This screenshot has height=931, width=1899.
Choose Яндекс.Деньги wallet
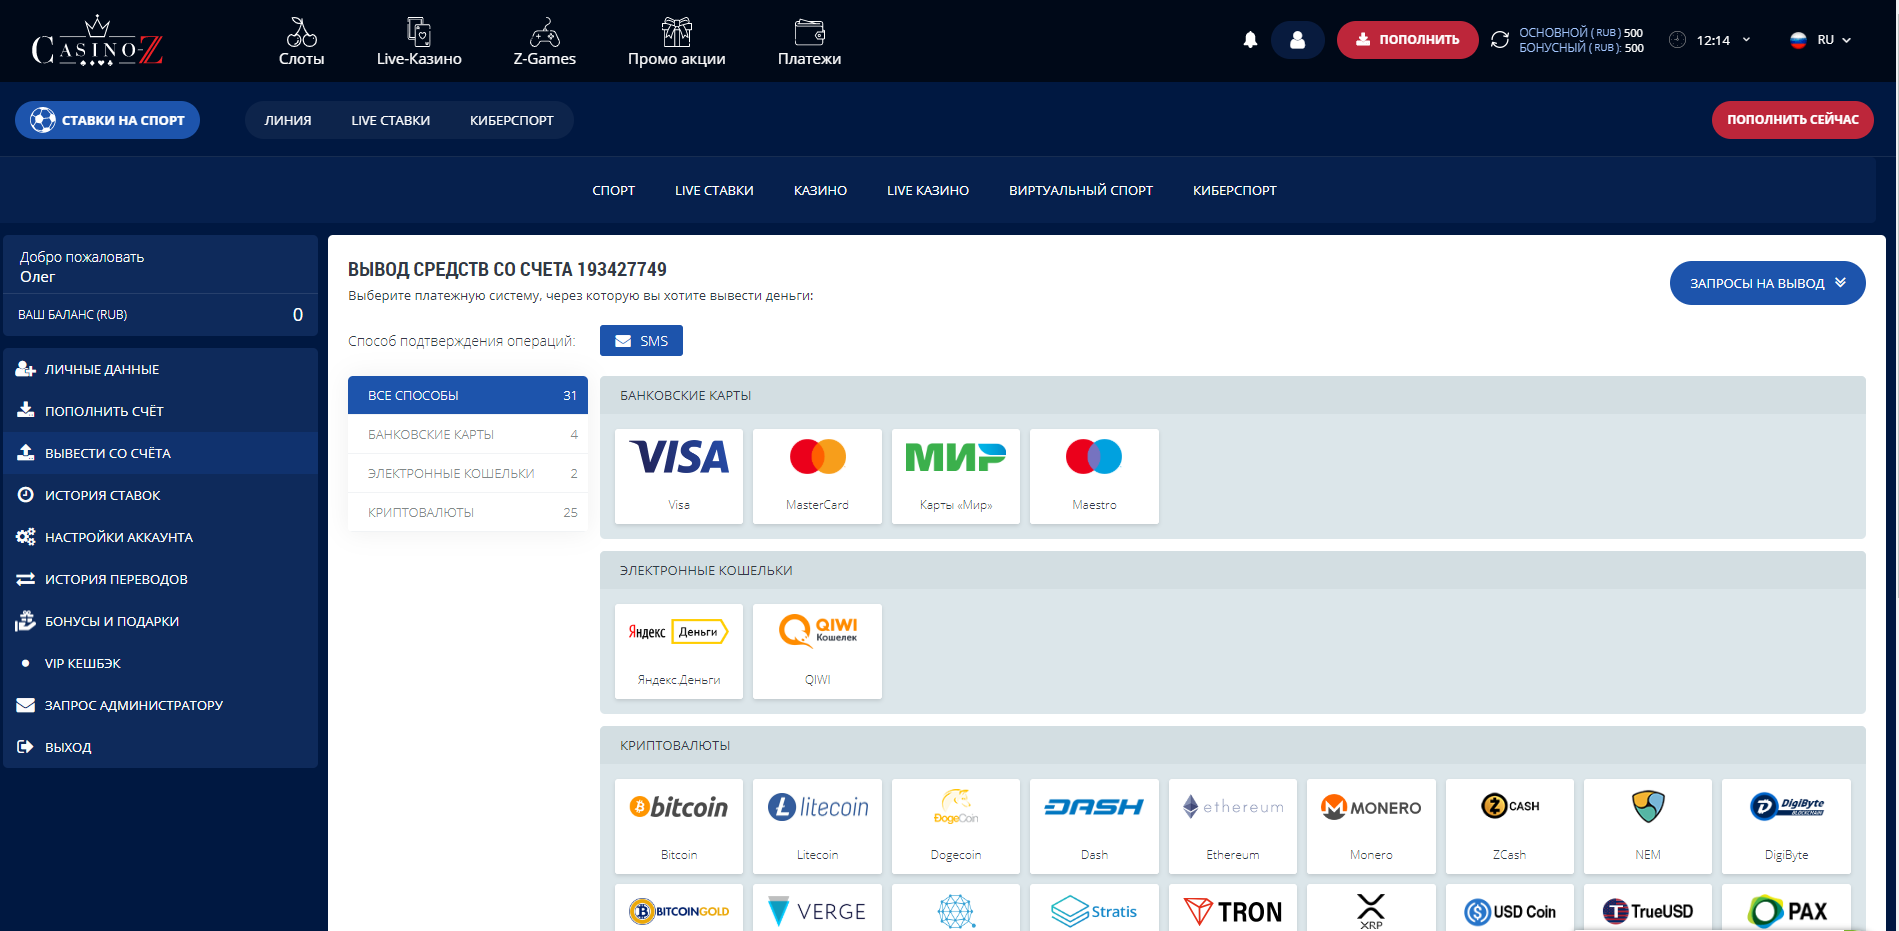pyautogui.click(x=679, y=651)
